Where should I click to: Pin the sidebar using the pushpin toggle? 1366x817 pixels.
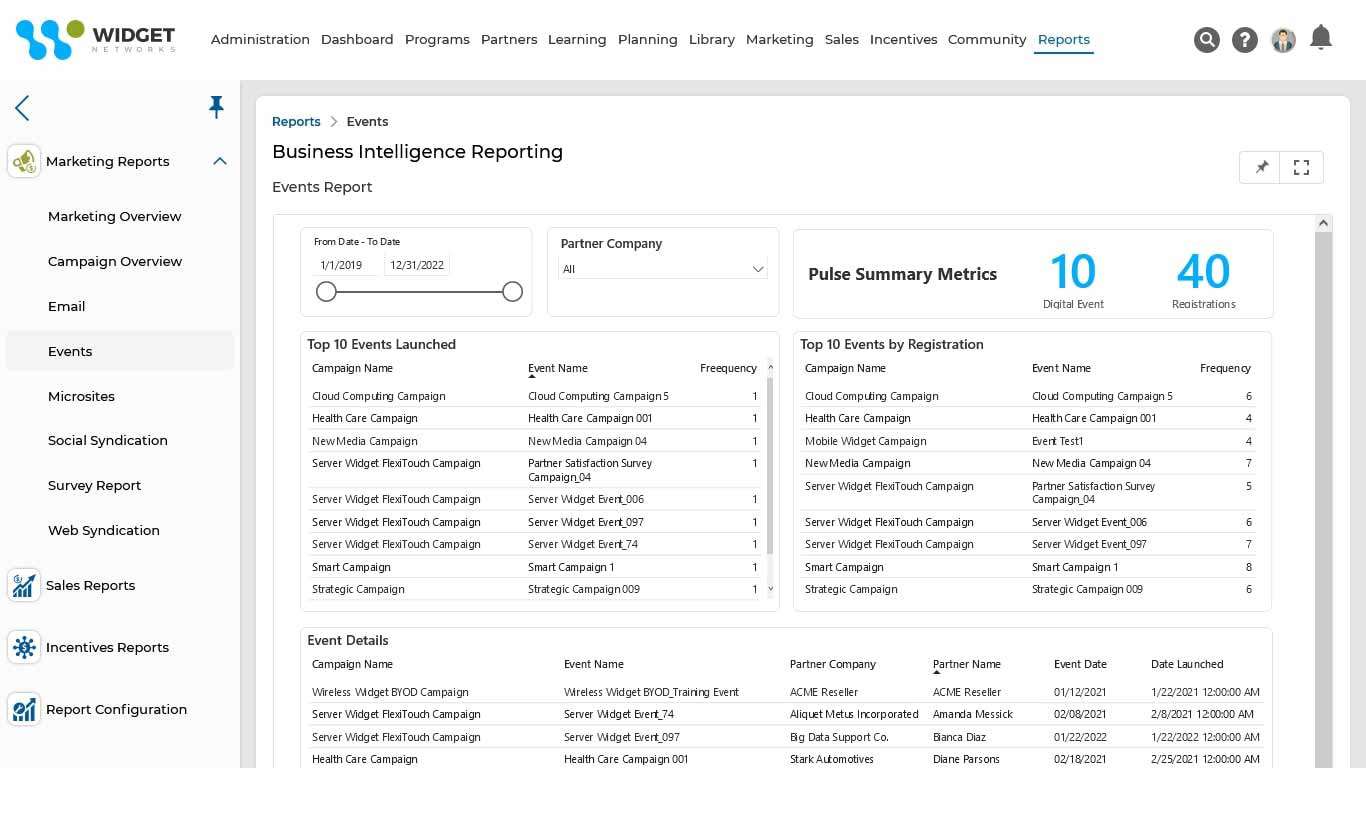pos(216,107)
